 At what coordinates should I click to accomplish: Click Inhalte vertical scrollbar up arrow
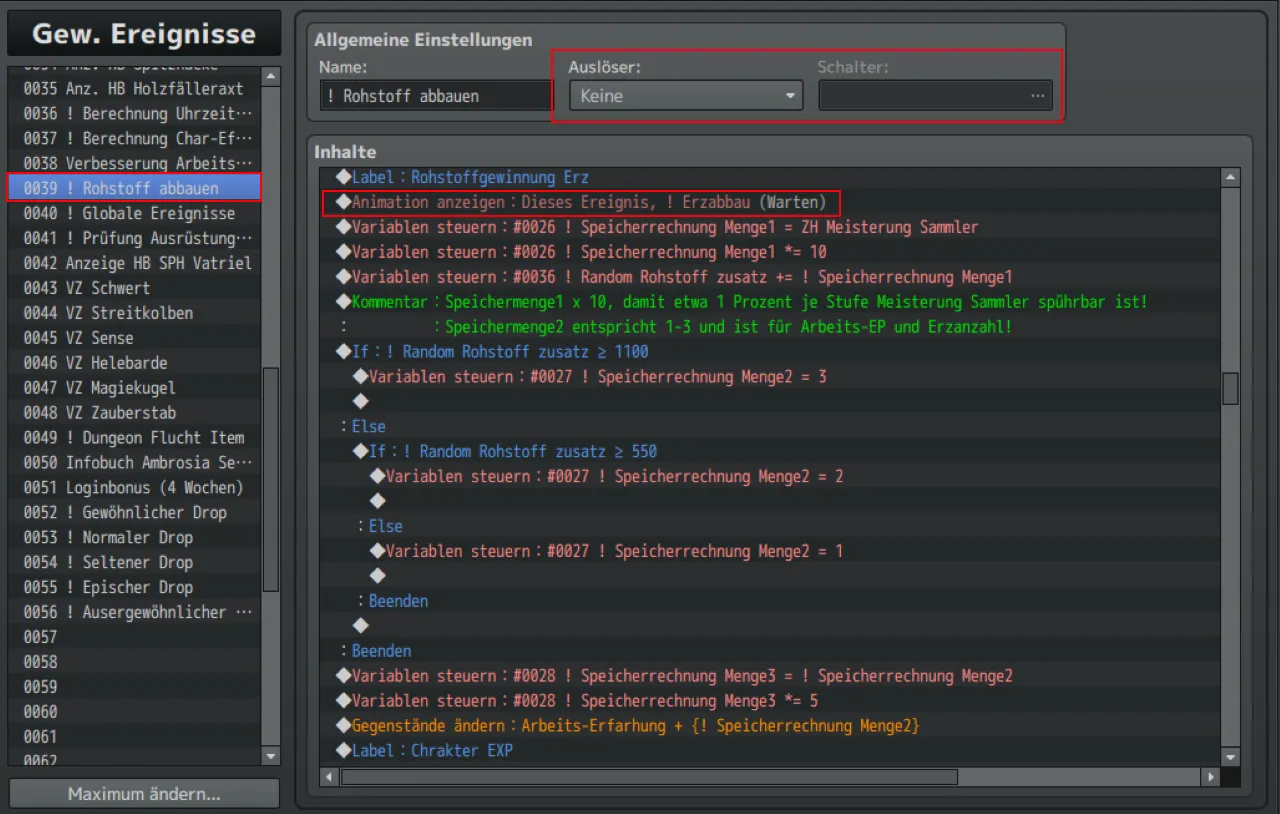(x=1231, y=177)
